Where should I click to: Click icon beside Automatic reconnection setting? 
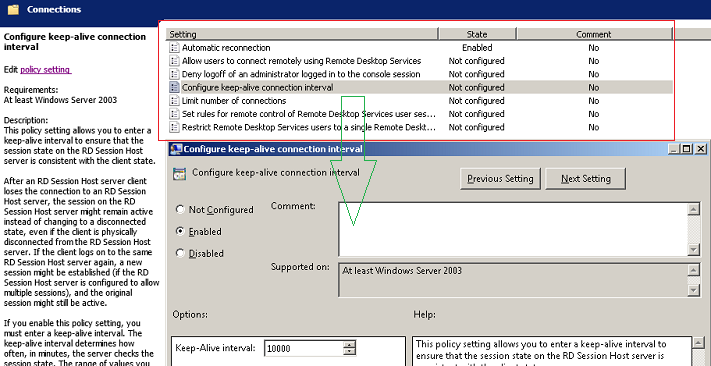174,48
